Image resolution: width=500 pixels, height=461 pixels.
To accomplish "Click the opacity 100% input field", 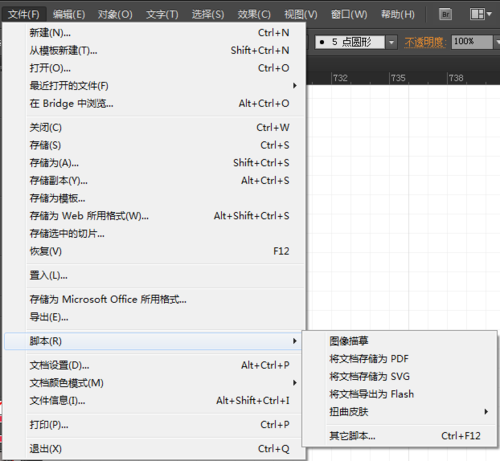I will [472, 42].
